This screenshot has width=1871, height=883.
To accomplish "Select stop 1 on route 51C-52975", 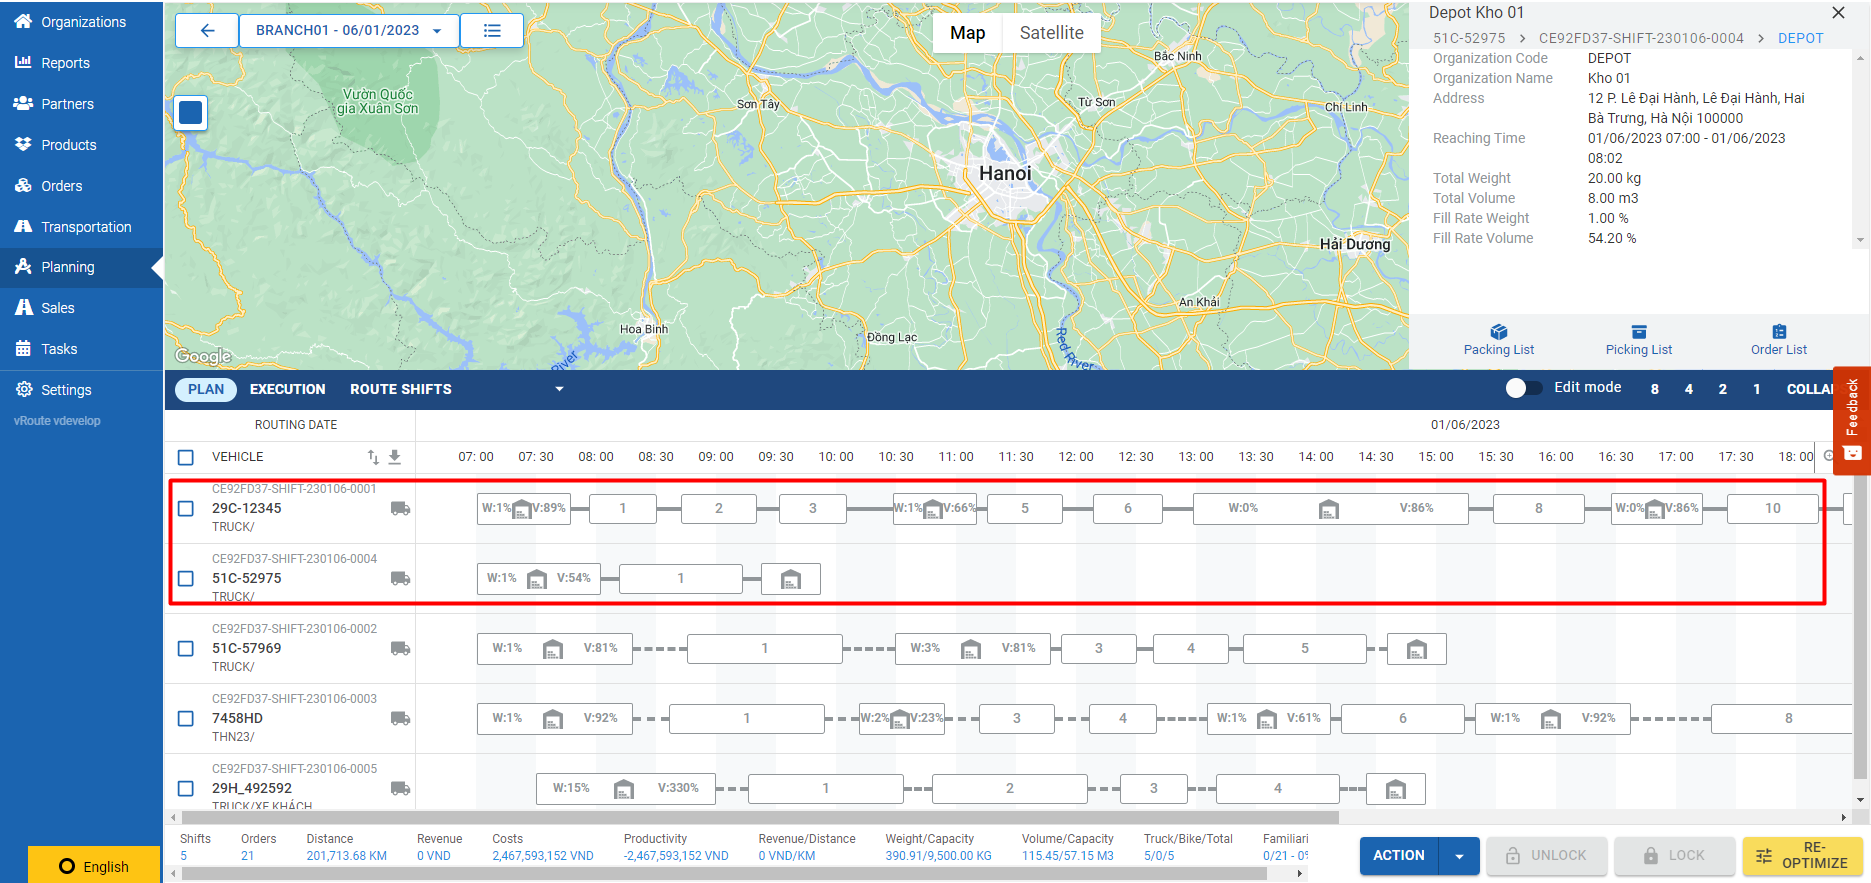I will (681, 579).
